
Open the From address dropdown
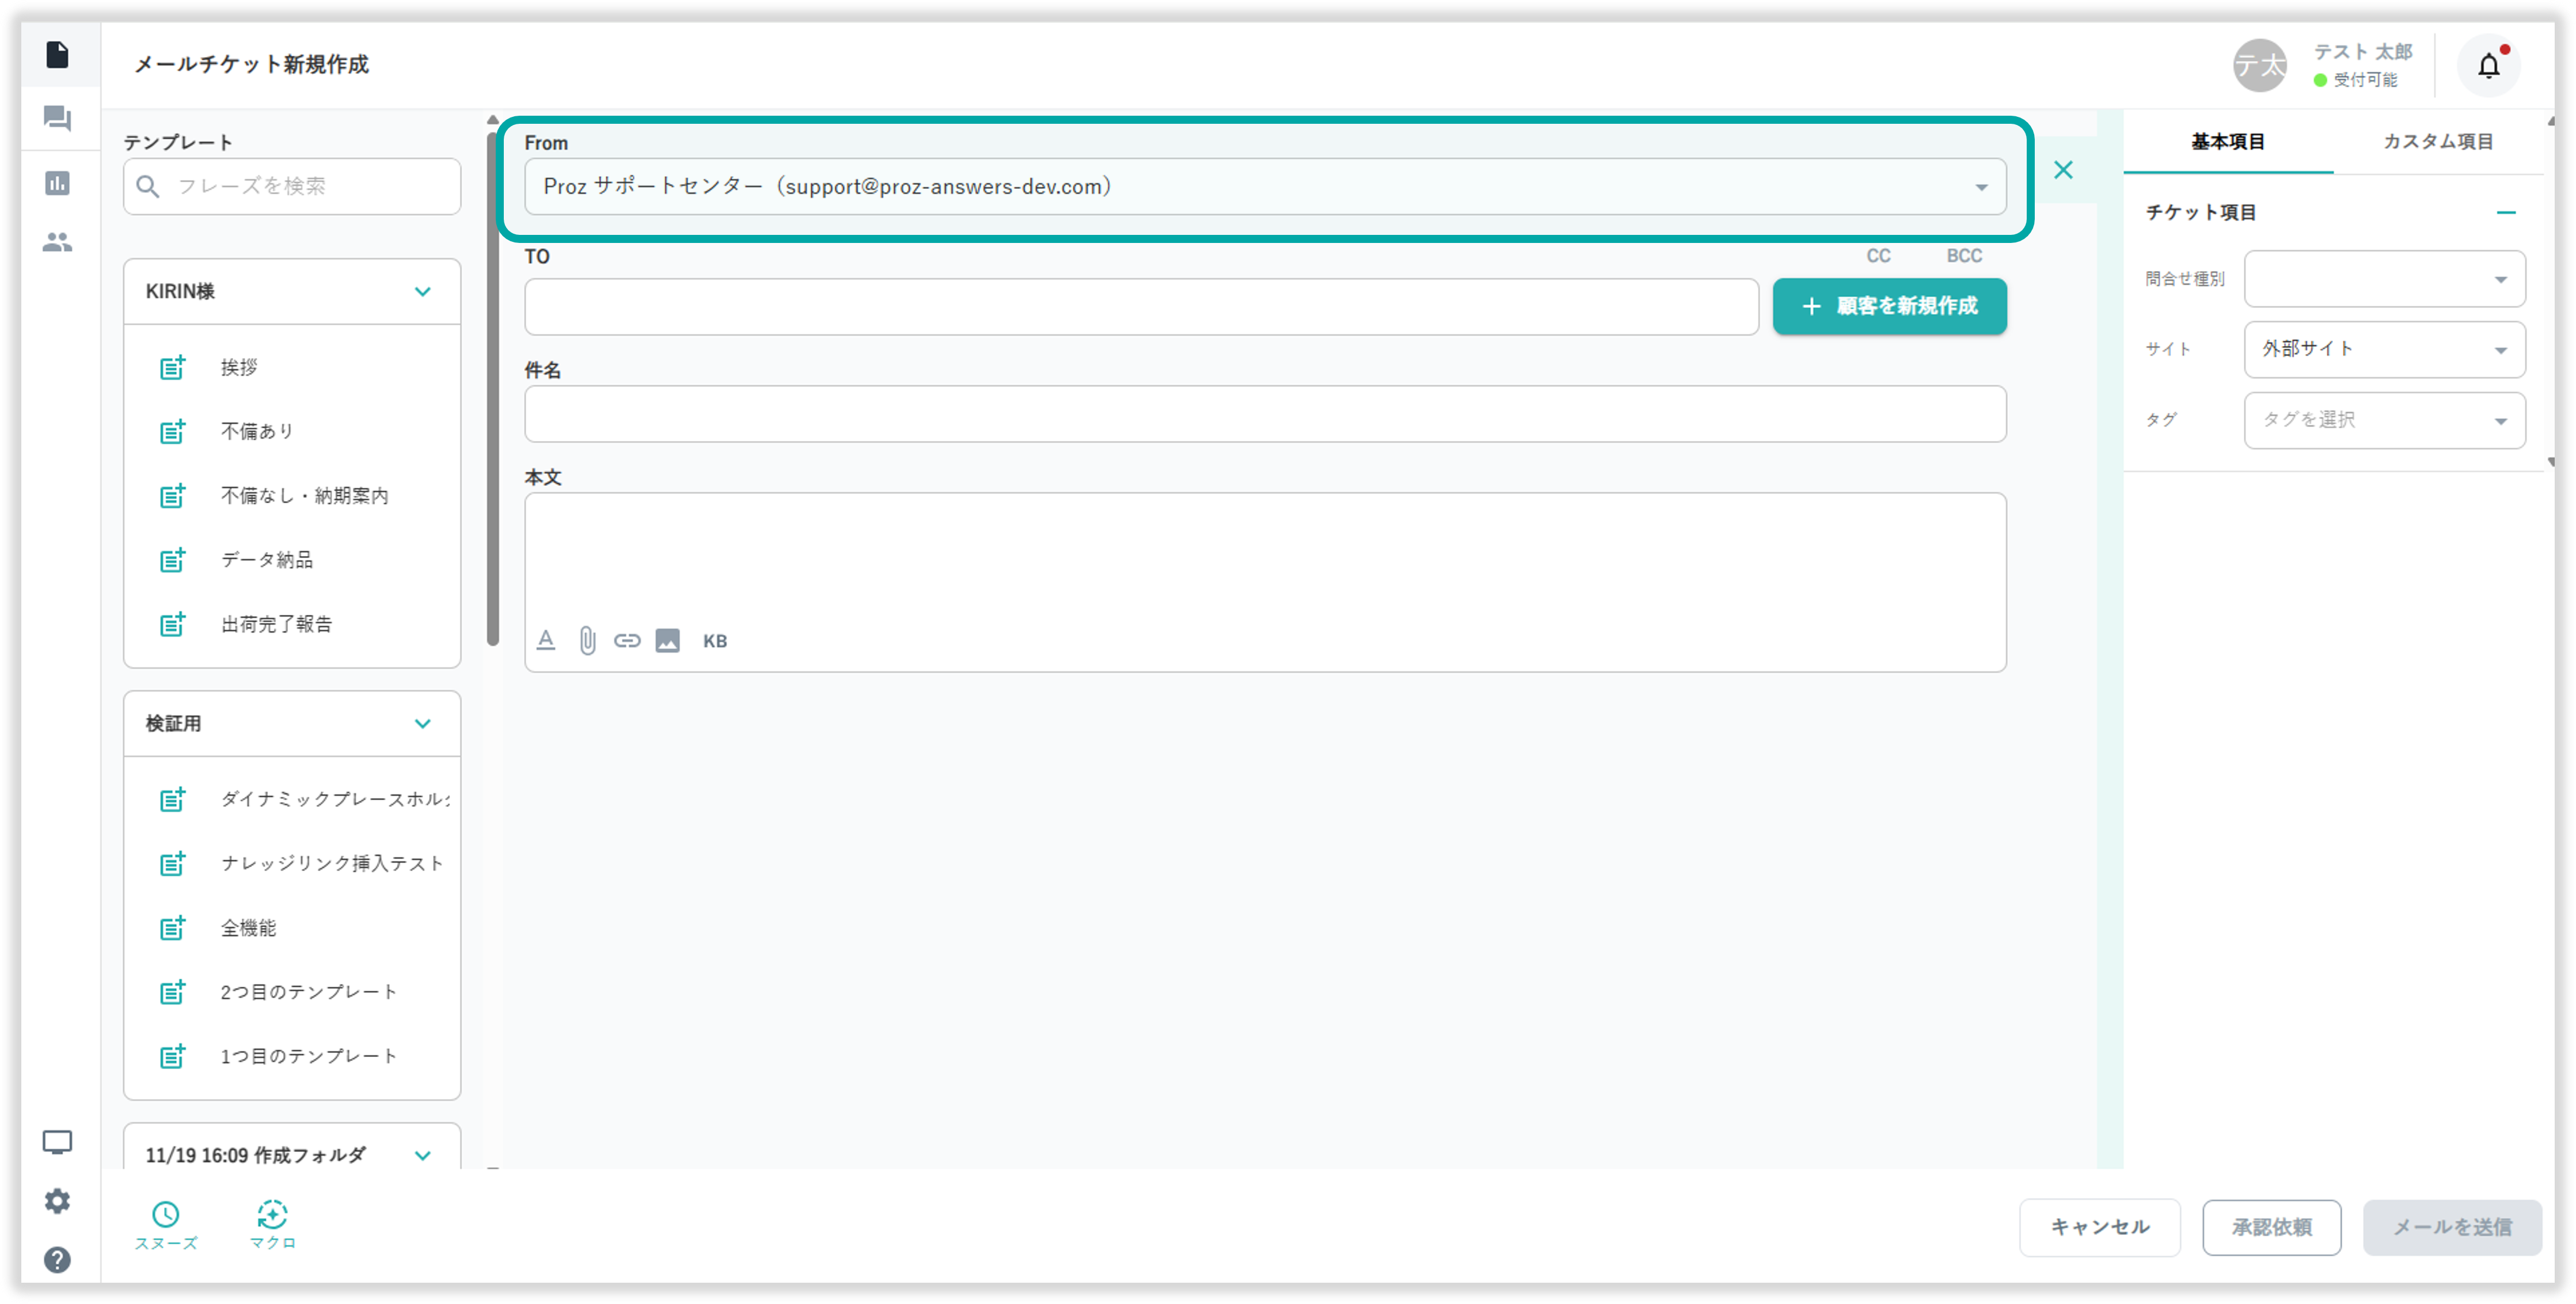coord(1264,187)
